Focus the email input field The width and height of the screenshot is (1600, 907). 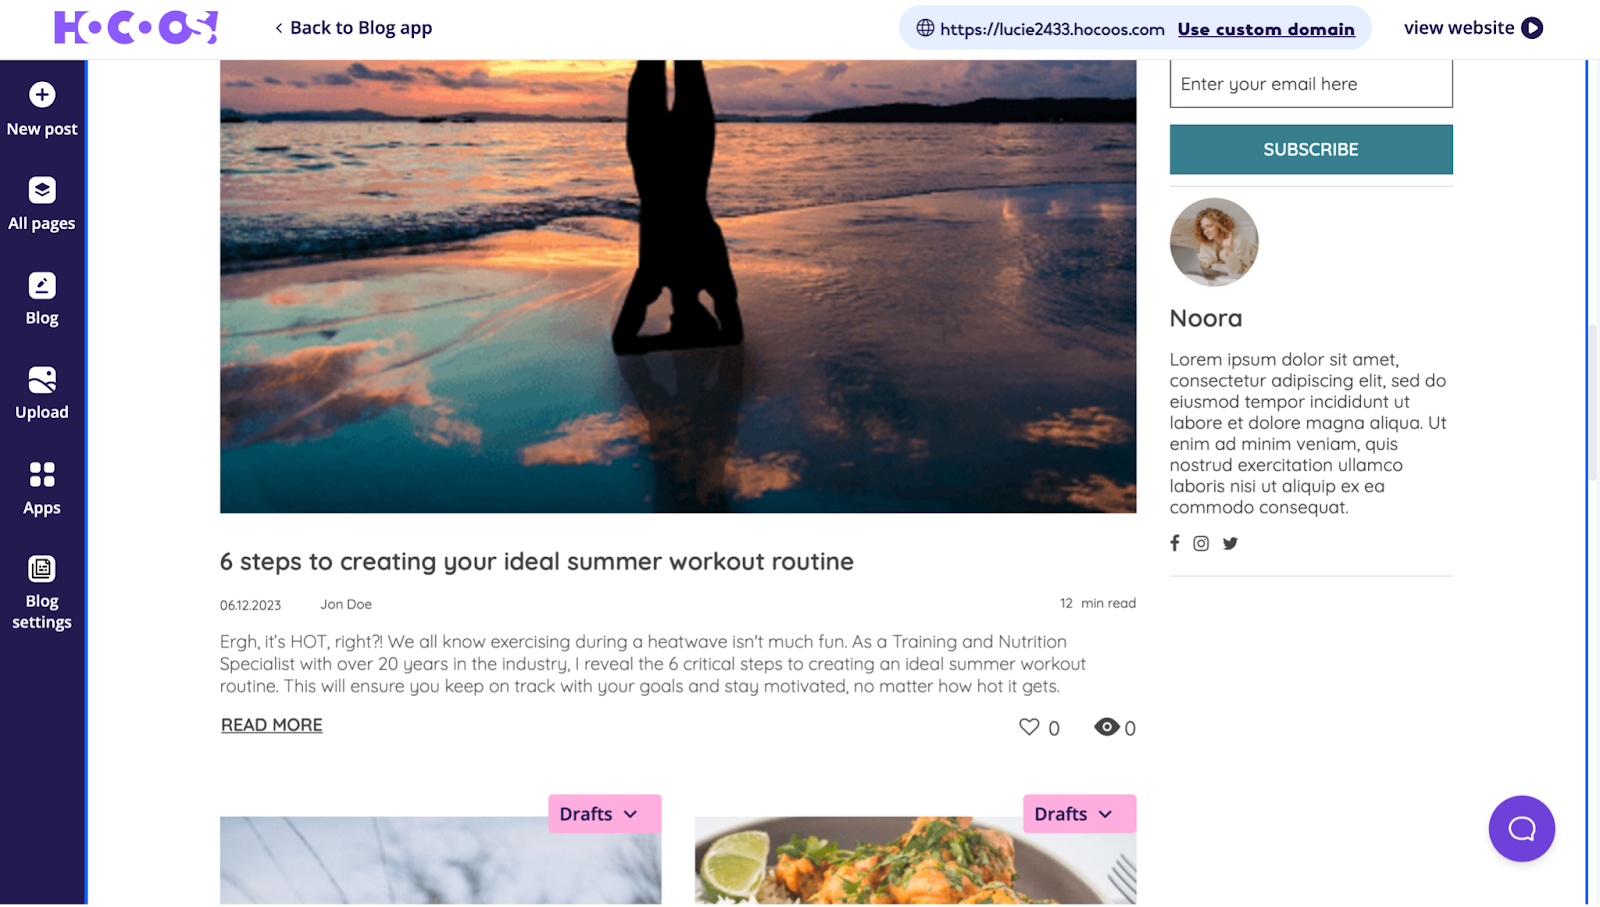1311,84
